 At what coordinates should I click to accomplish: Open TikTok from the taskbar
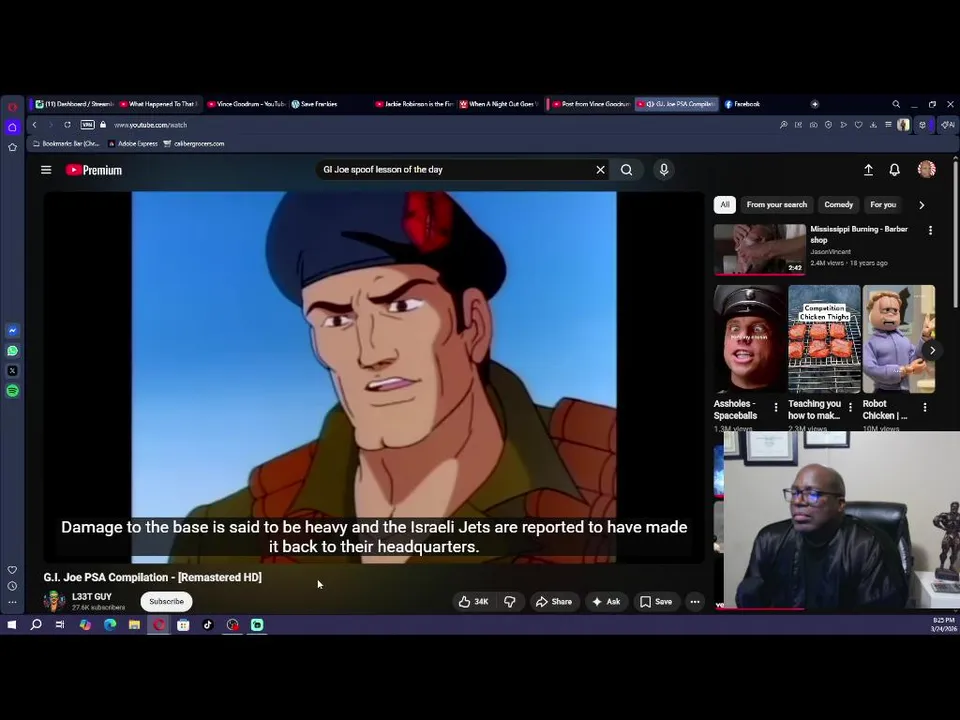[x=208, y=624]
